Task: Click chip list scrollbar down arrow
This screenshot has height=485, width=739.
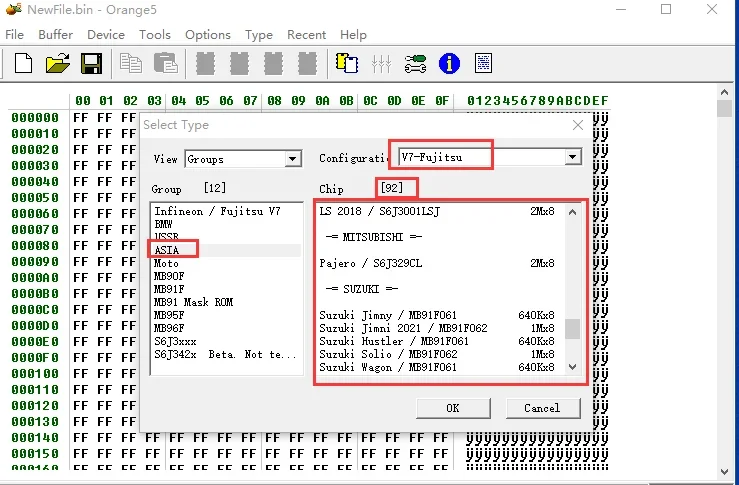Action: pyautogui.click(x=573, y=367)
